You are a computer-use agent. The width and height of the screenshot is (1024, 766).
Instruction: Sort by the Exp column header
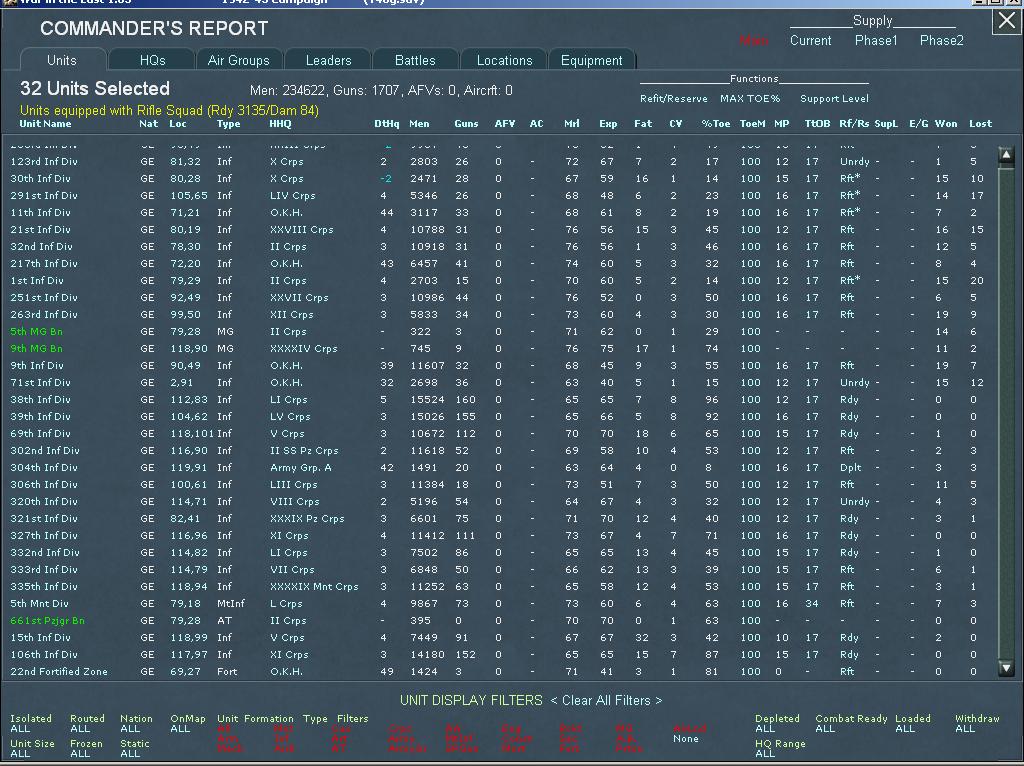click(x=608, y=123)
